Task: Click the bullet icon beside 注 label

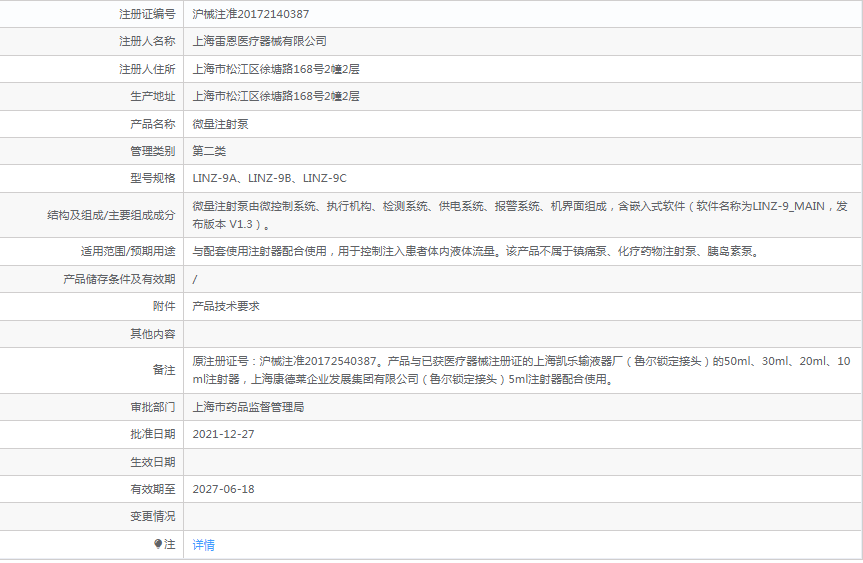Action: click(x=158, y=544)
